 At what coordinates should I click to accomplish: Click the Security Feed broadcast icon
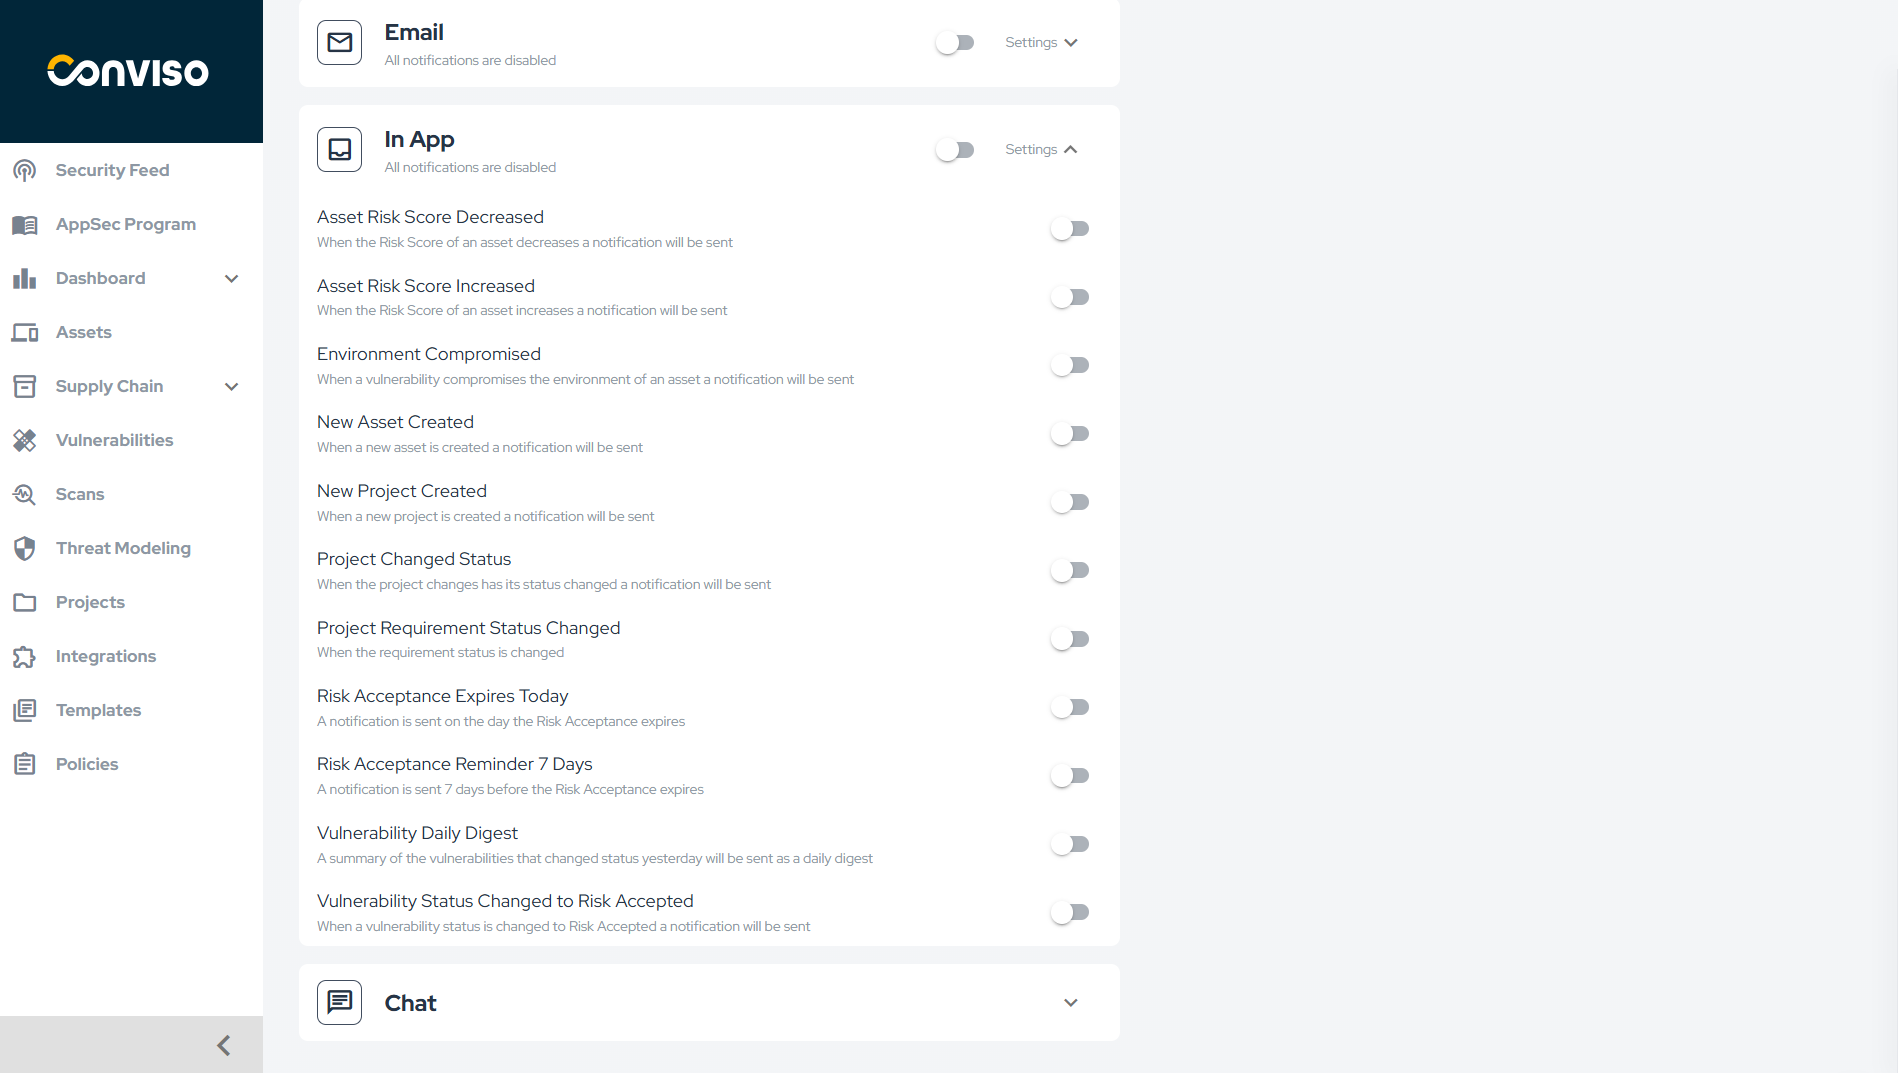tap(25, 170)
